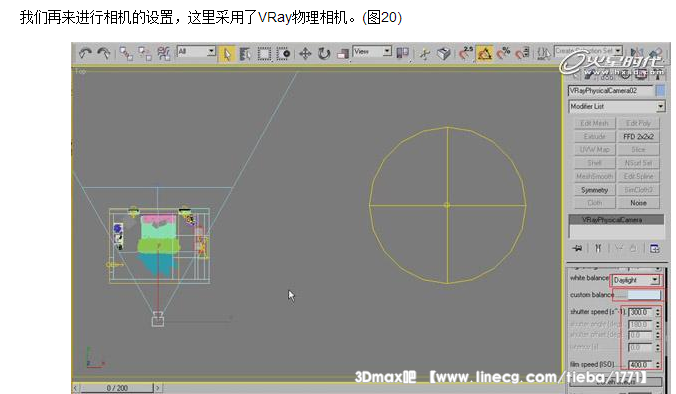Open the Create Selection Set dropdown
The width and height of the screenshot is (676, 394).
[588, 51]
